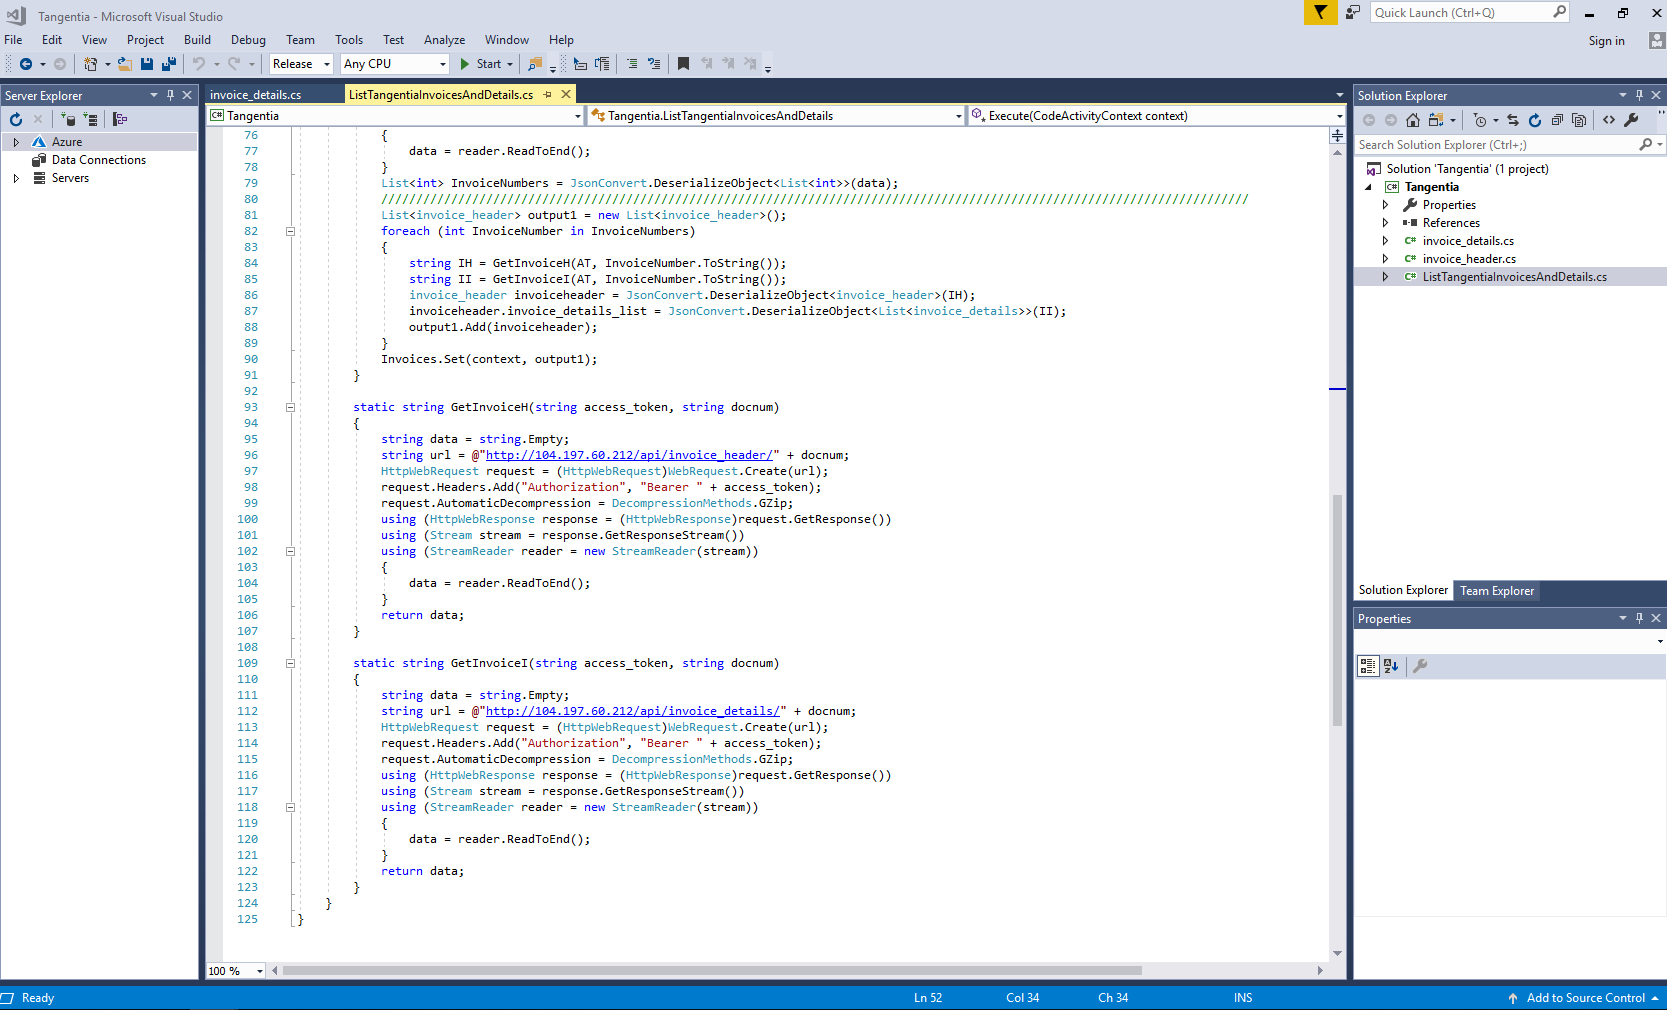Expand the References node in Solution Explorer
Screen dimensions: 1667x1010
point(1385,223)
